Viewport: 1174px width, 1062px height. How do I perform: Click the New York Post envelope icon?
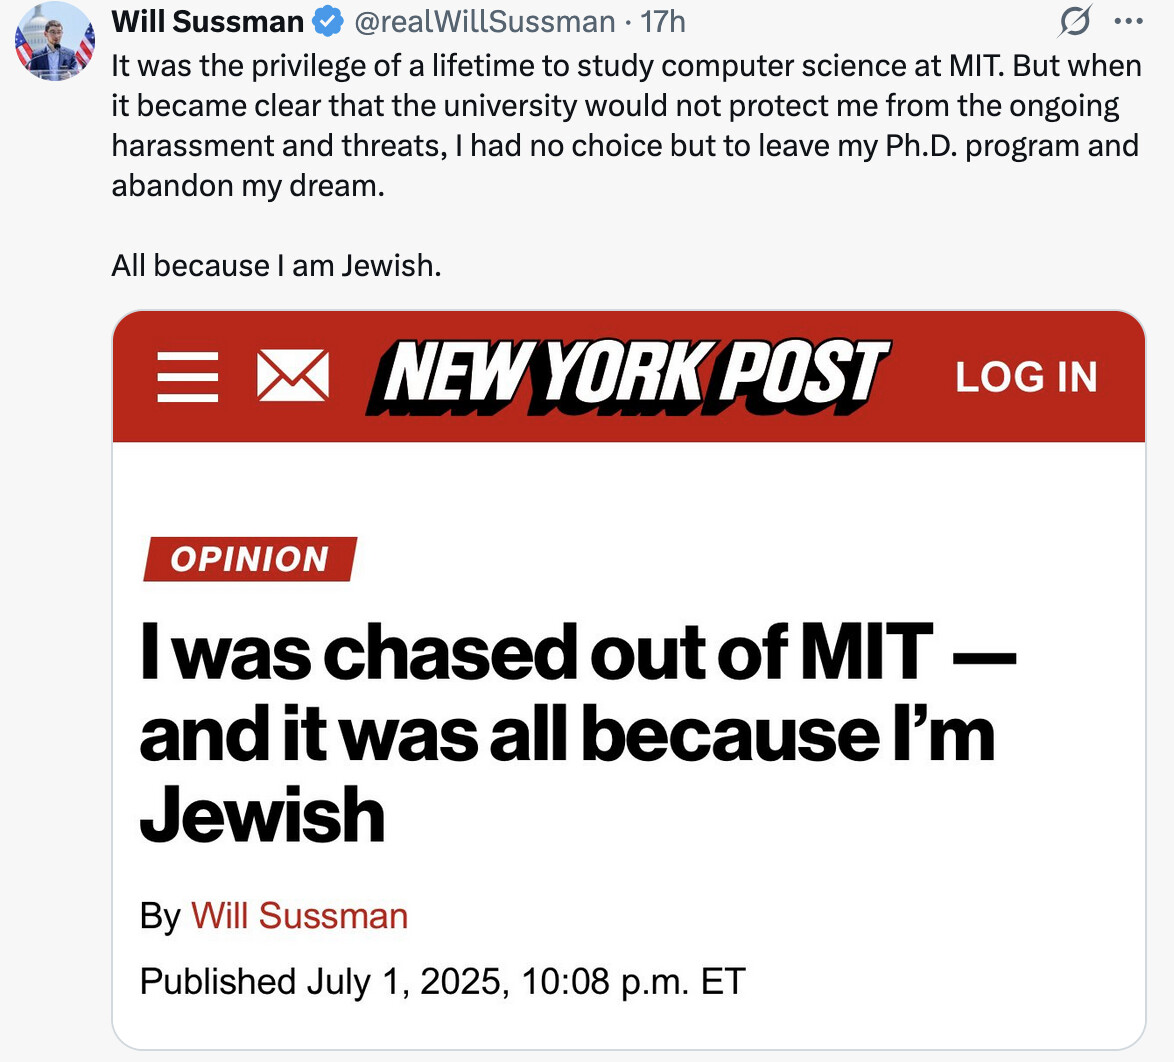[293, 375]
